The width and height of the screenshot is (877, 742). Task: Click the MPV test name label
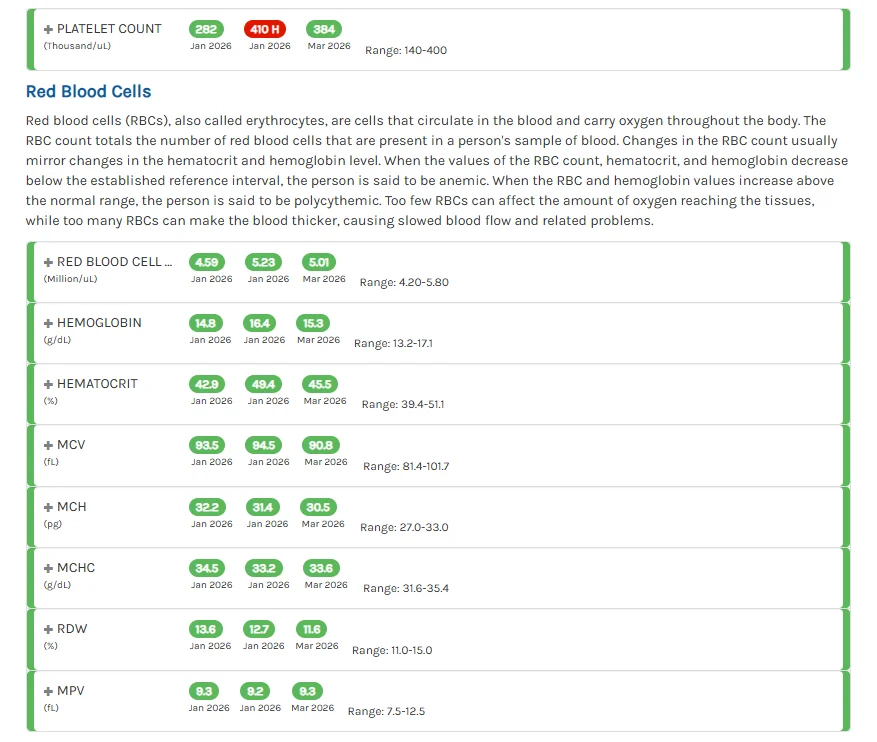click(70, 691)
